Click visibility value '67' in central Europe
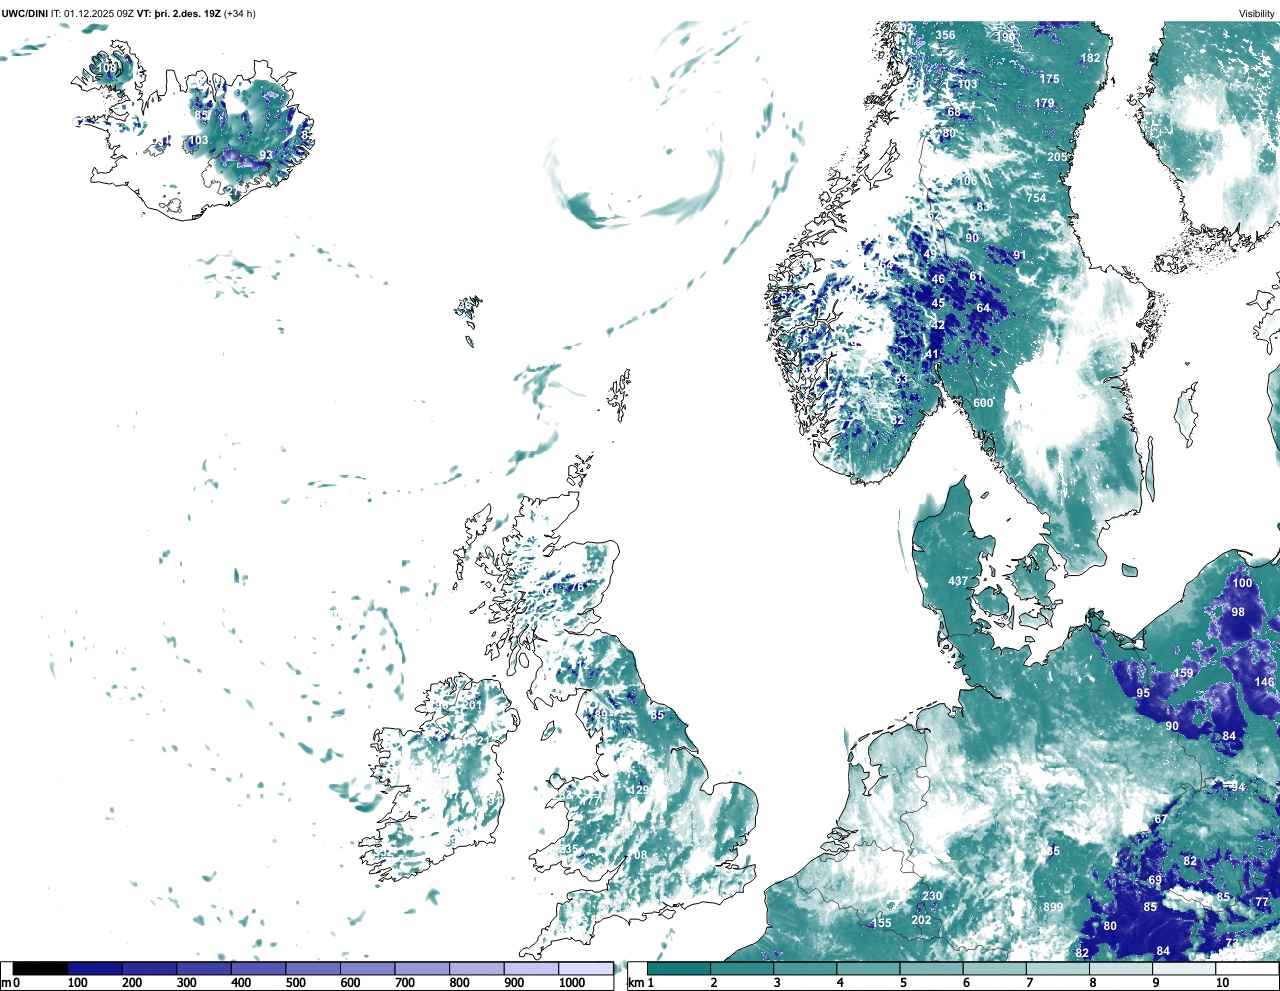The width and height of the screenshot is (1280, 991). (1160, 819)
